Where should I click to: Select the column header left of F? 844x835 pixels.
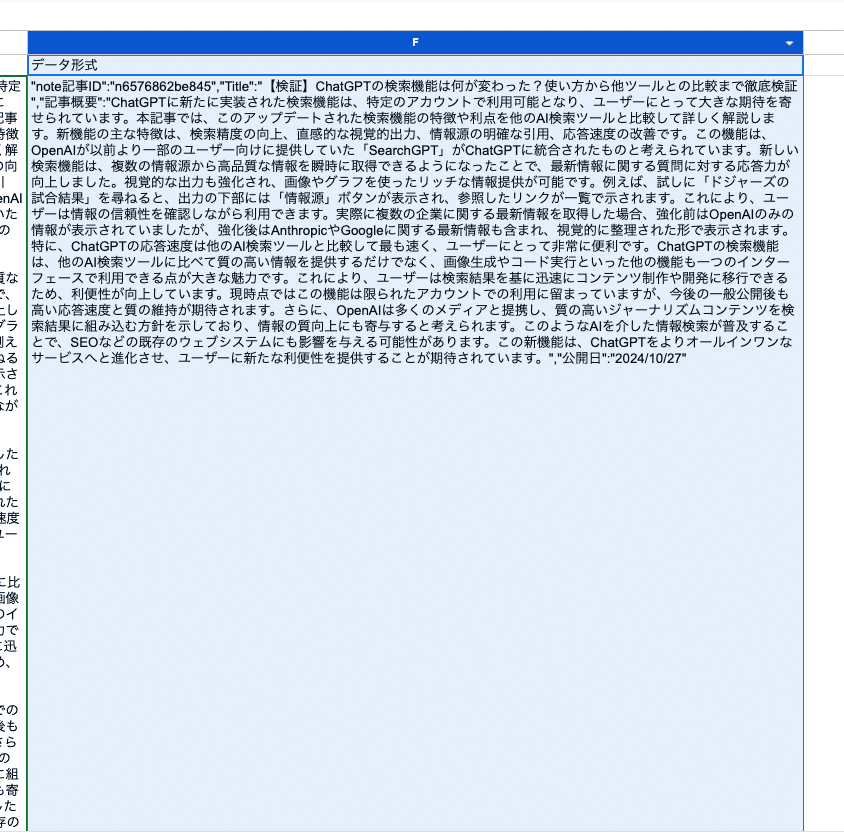(12, 43)
